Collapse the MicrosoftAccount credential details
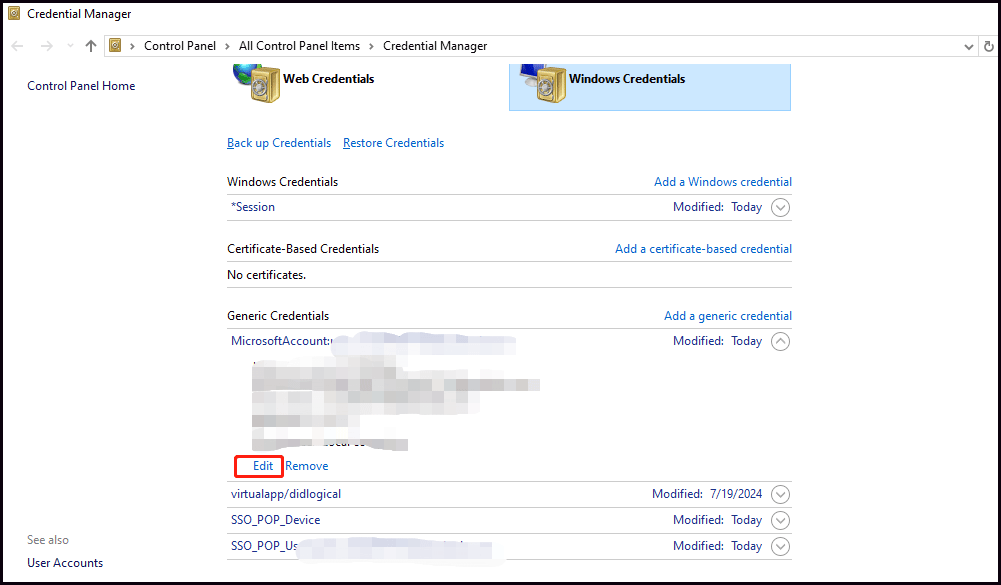The height and width of the screenshot is (585, 1001). coord(780,342)
